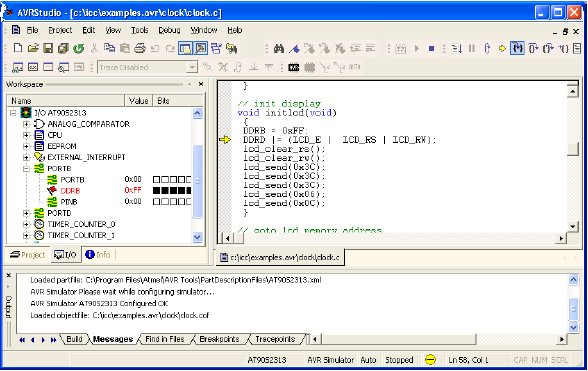Toggle first bit checkbox of PORTB register
This screenshot has height=371, width=588.
point(156,180)
